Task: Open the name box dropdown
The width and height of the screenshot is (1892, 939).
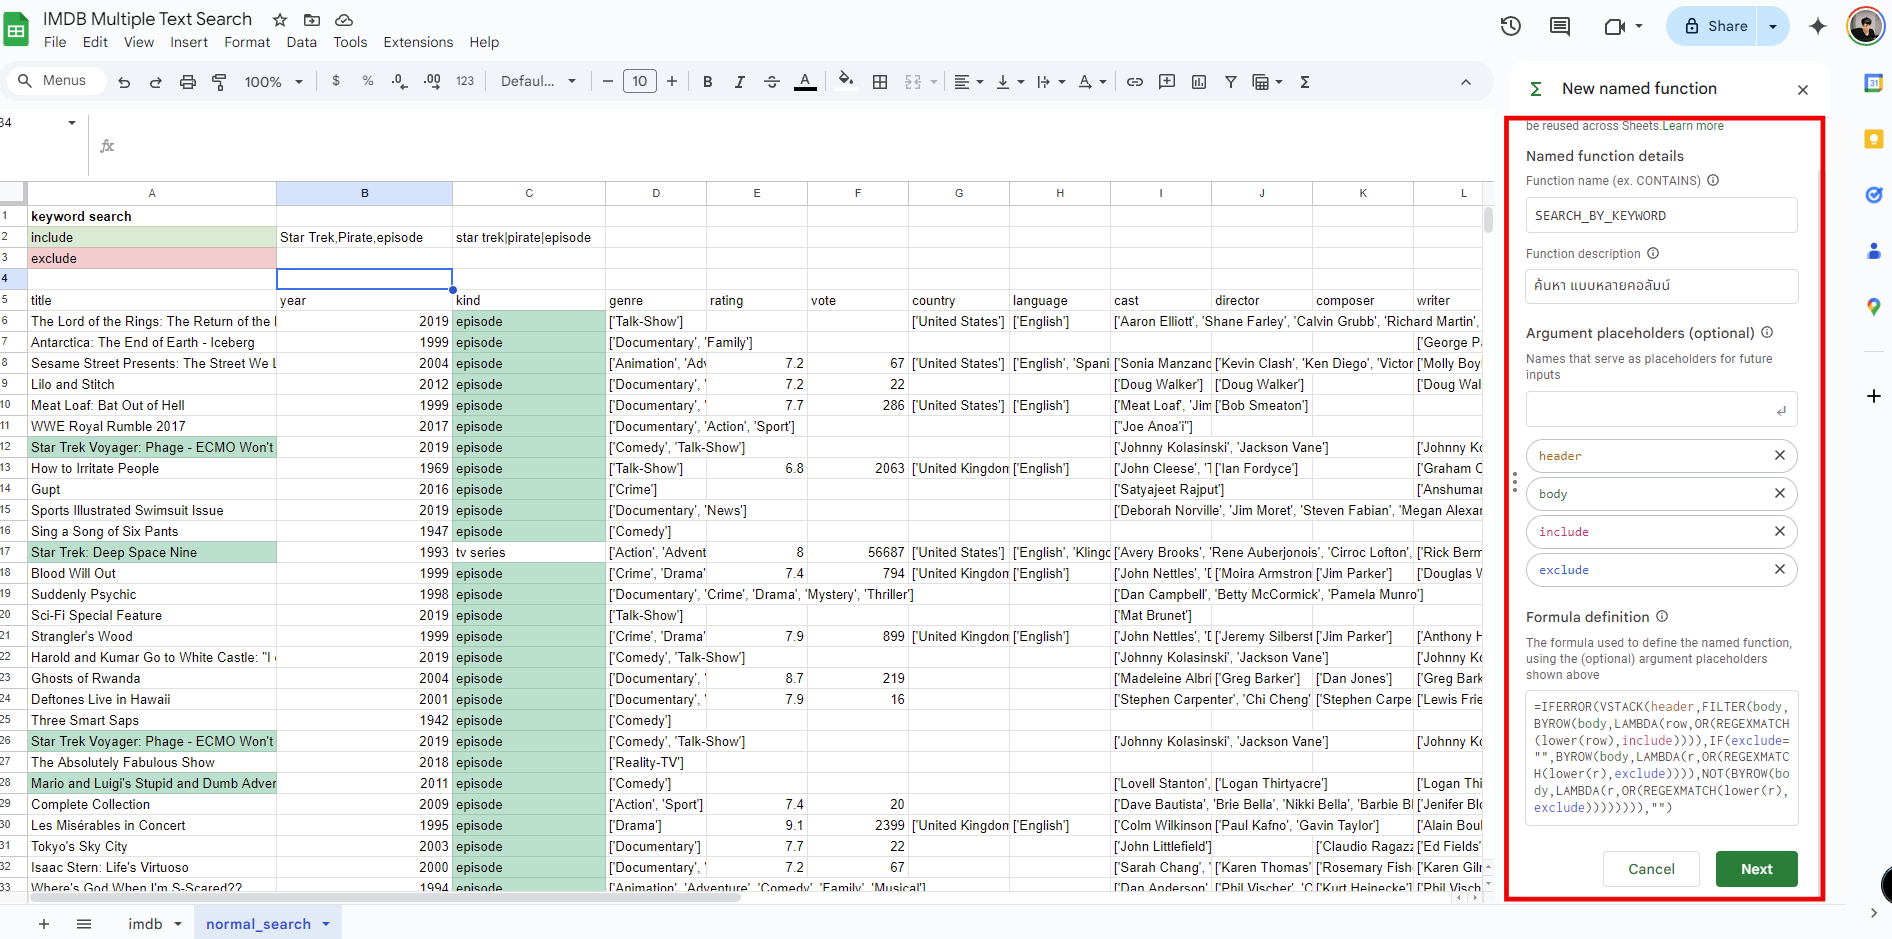Action: (x=72, y=123)
